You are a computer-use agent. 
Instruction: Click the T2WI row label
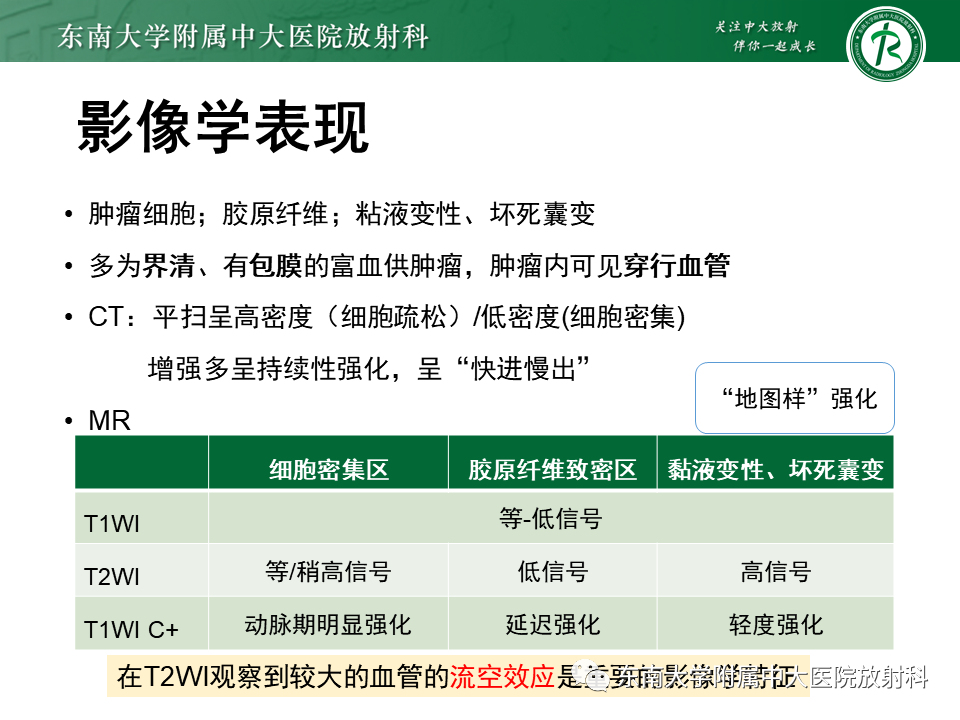111,576
